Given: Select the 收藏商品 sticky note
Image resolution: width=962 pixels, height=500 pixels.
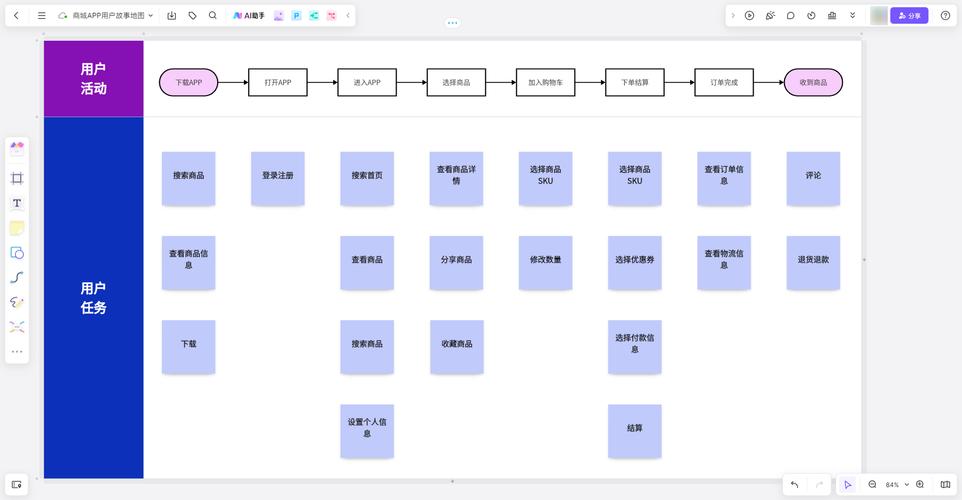Looking at the screenshot, I should pos(457,347).
